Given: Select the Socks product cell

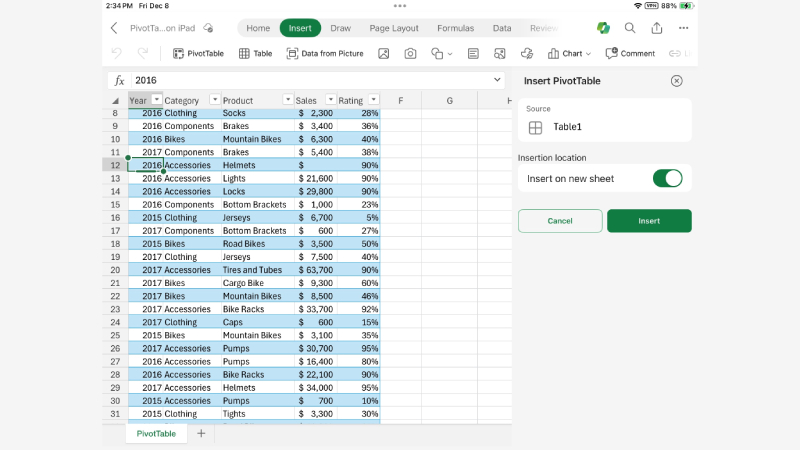Looking at the screenshot, I should (x=257, y=113).
